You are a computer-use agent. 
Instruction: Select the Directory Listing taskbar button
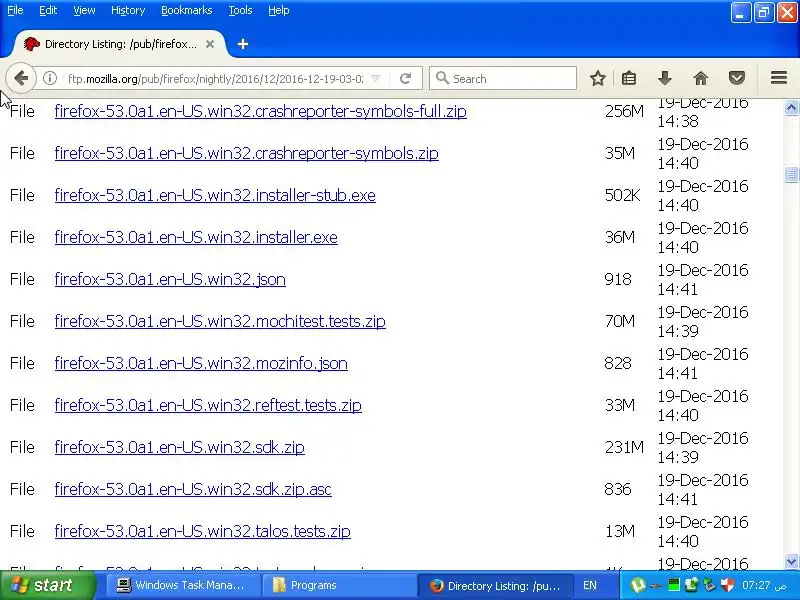494,585
